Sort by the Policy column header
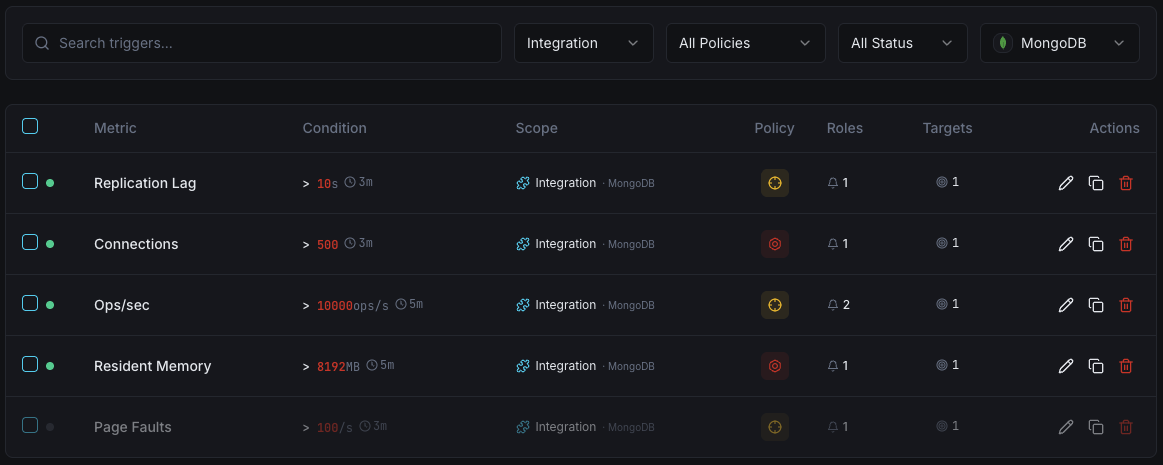The width and height of the screenshot is (1163, 465). pos(774,128)
